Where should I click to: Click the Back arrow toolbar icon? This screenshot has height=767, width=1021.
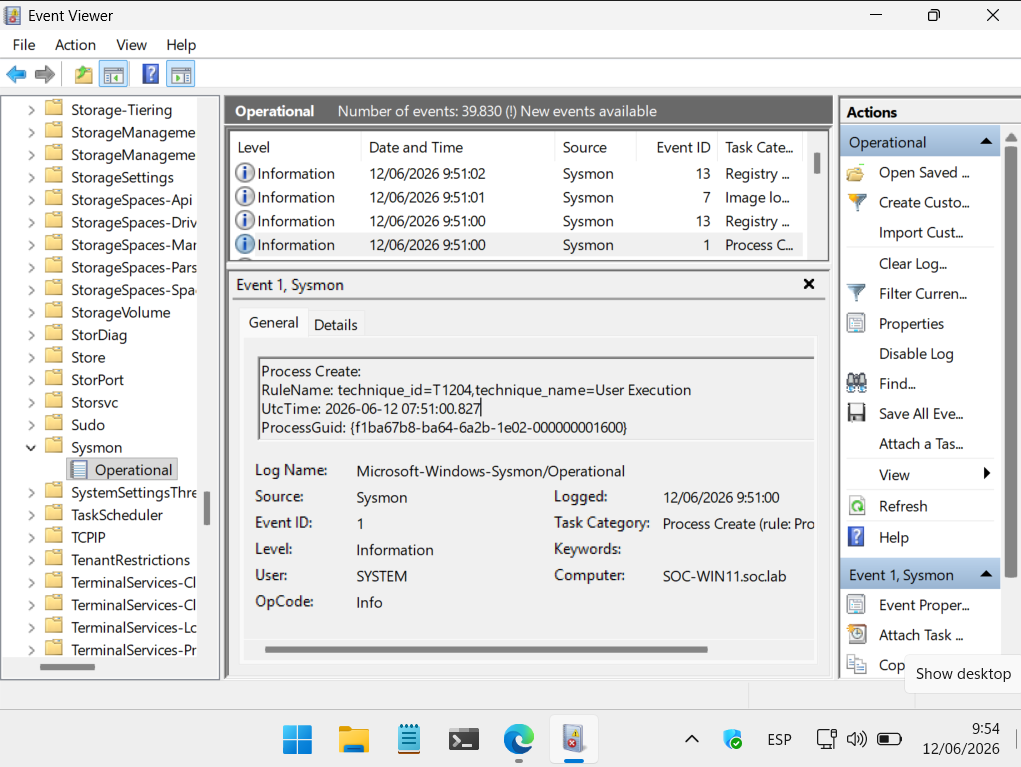pos(16,74)
